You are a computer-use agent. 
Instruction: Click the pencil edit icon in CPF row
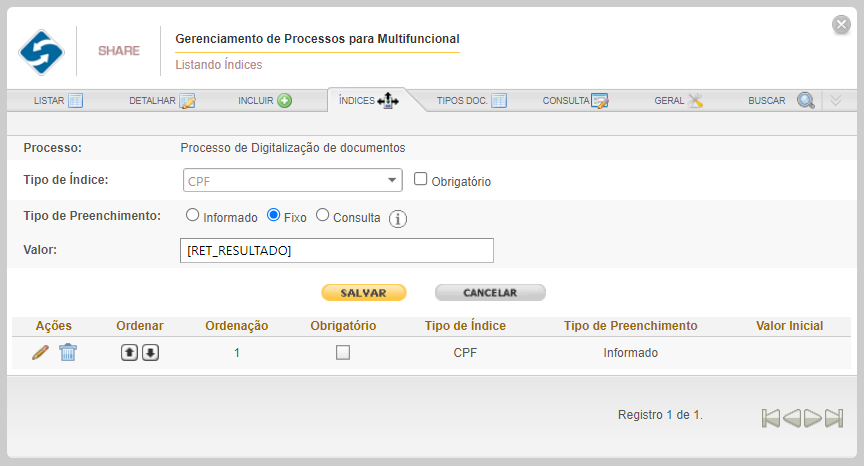pos(40,352)
